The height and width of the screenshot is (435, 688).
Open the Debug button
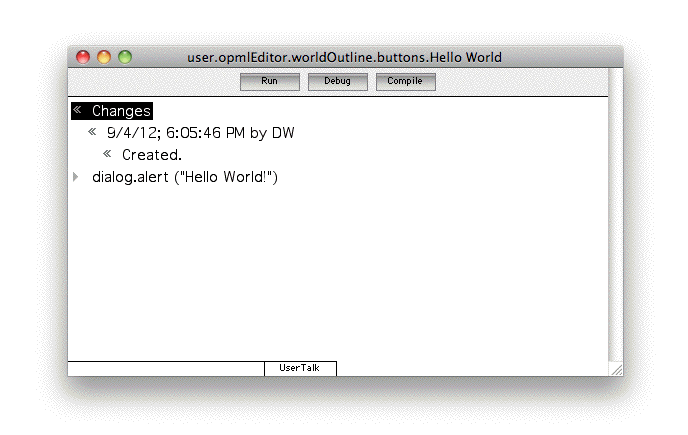[x=337, y=82]
